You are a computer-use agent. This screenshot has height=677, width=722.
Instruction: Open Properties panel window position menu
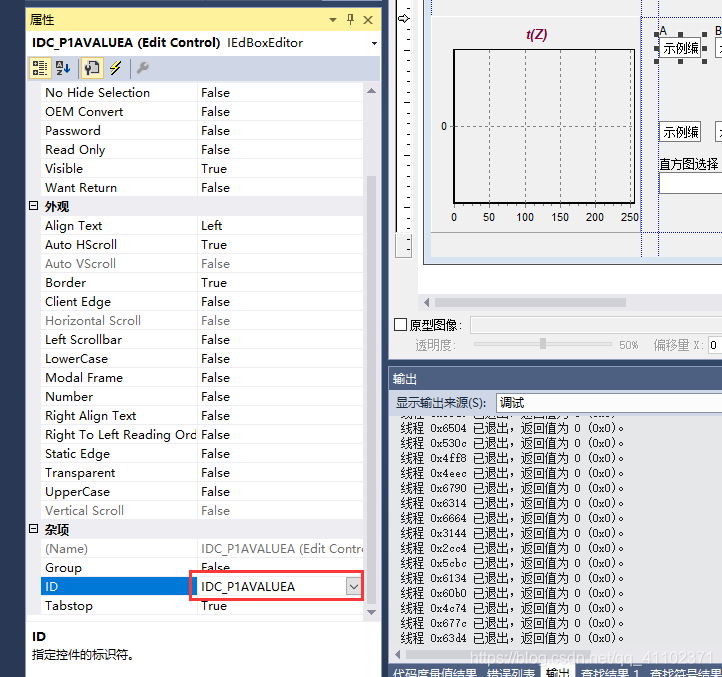click(333, 20)
